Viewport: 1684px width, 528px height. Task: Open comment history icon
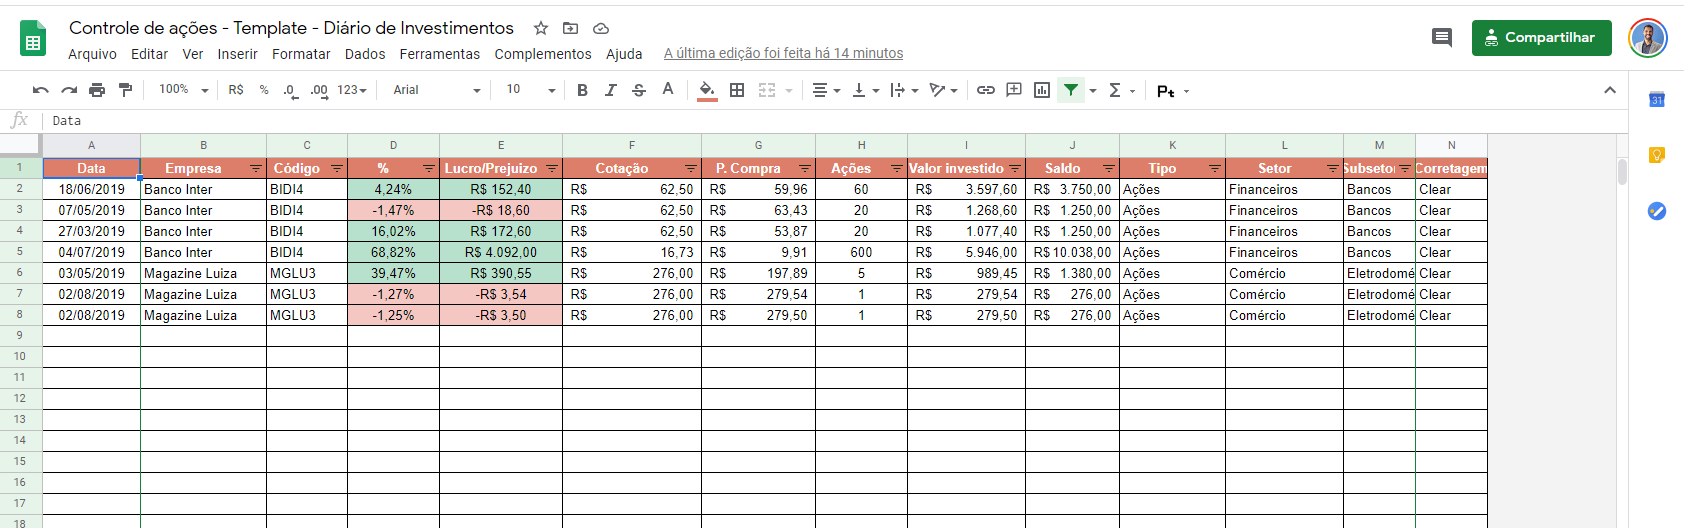(x=1442, y=38)
